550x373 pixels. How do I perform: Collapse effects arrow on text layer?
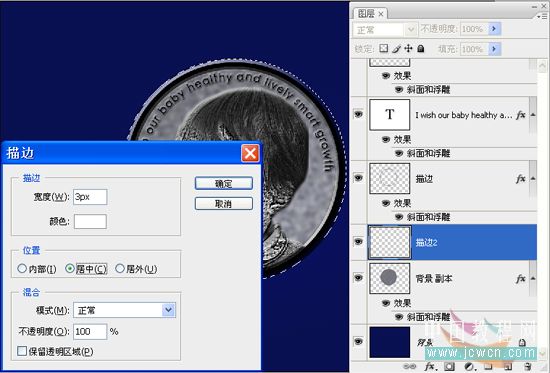(x=533, y=115)
